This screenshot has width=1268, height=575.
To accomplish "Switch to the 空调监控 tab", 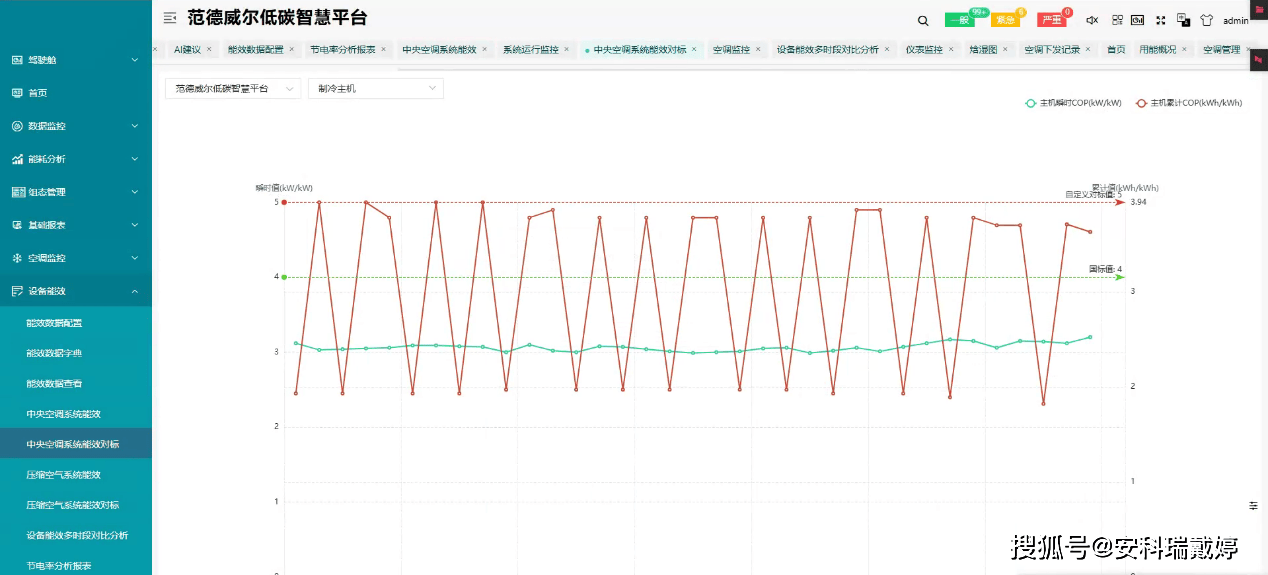I will coord(731,49).
